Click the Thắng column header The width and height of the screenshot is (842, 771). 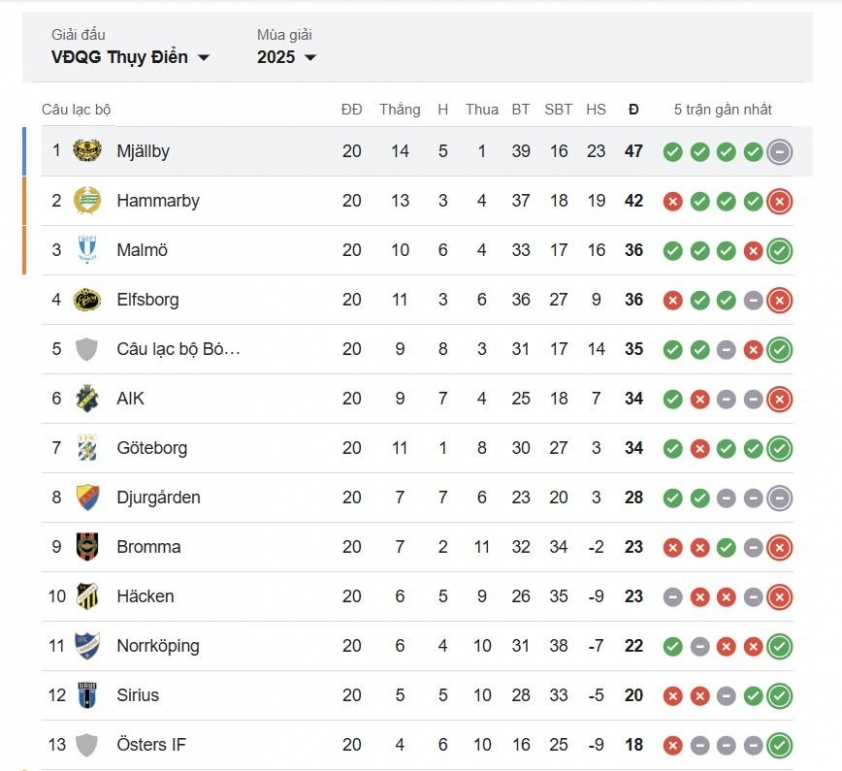click(x=400, y=110)
